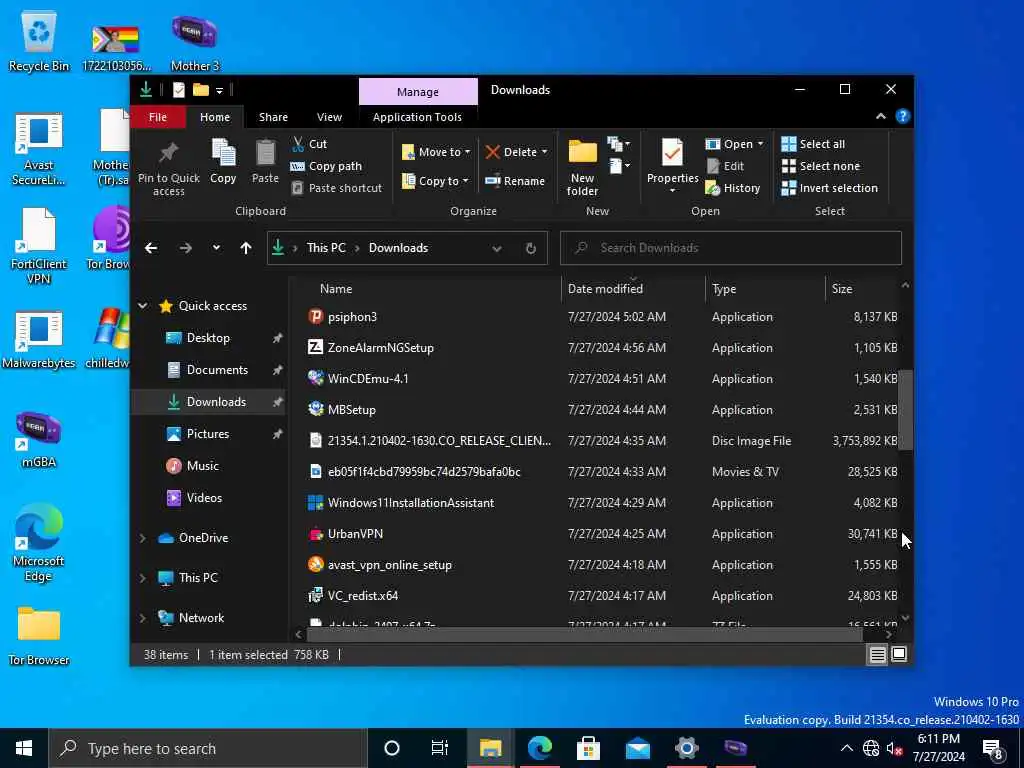Click the Manage contextual tab
Viewport: 1024px width, 768px height.
tap(418, 92)
